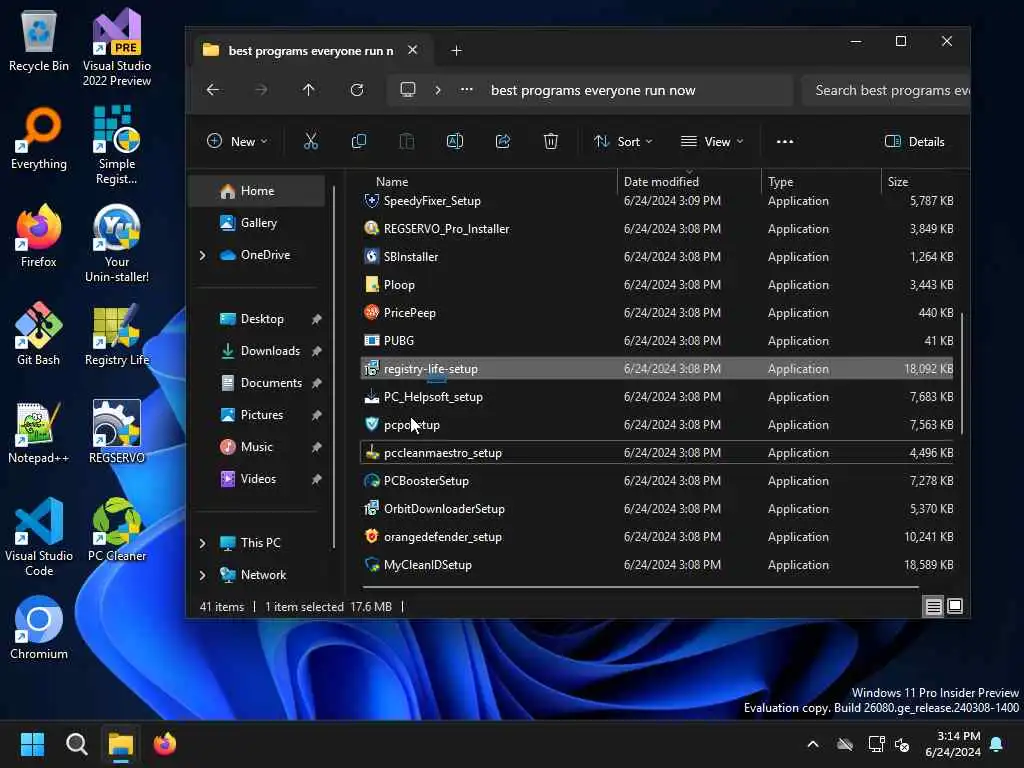Open taskbar Search
Image resolution: width=1024 pixels, height=768 pixels.
pyautogui.click(x=76, y=744)
